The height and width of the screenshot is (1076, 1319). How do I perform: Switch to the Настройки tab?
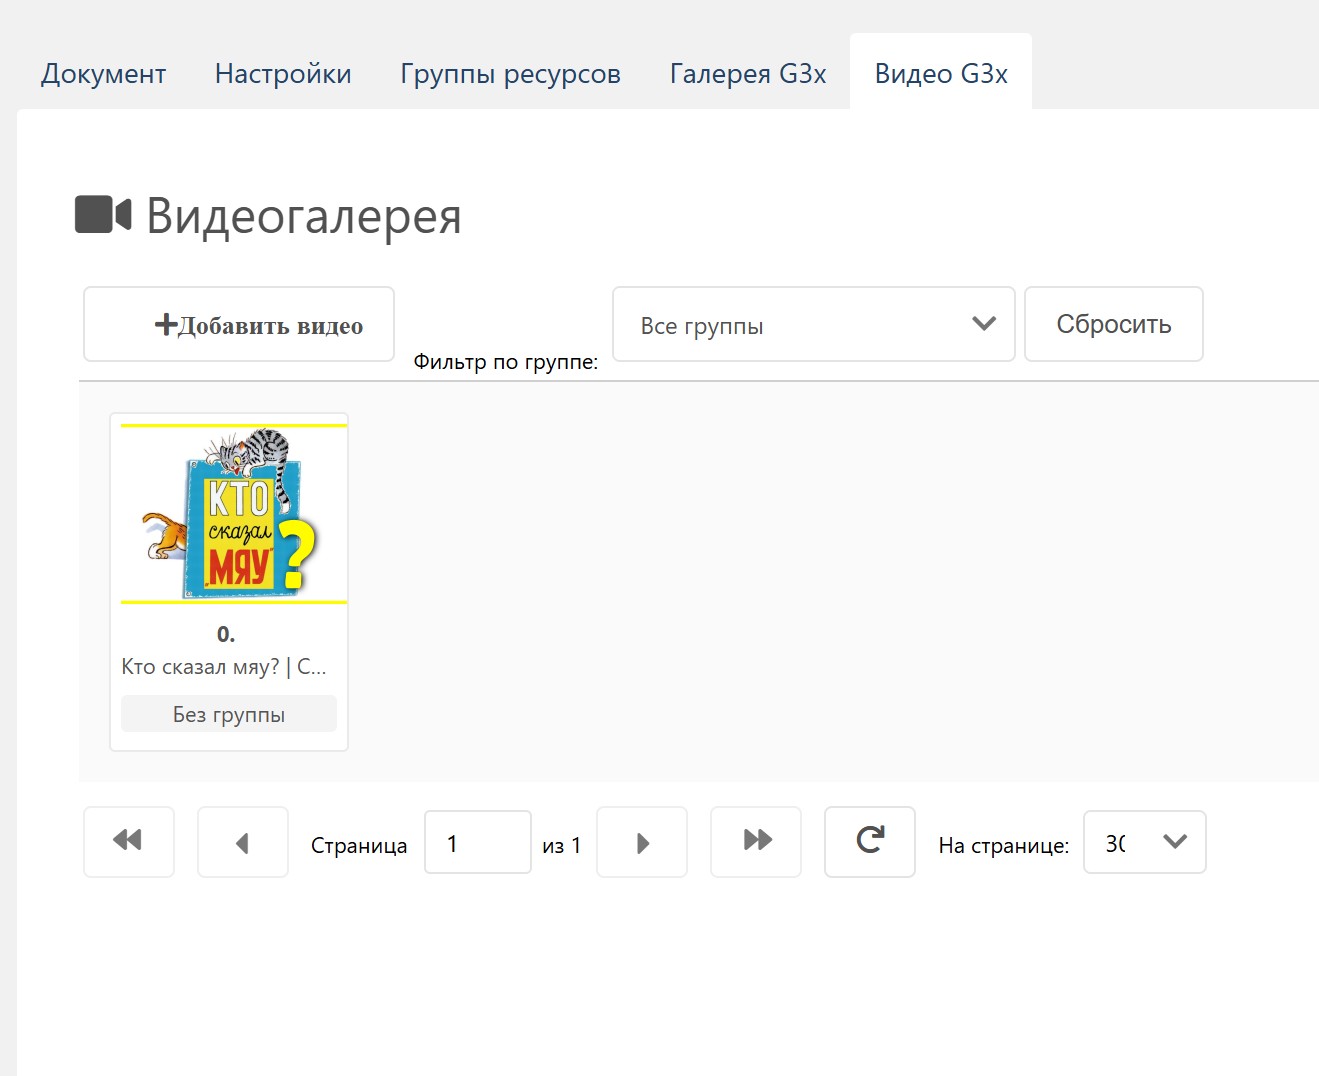[x=283, y=74]
